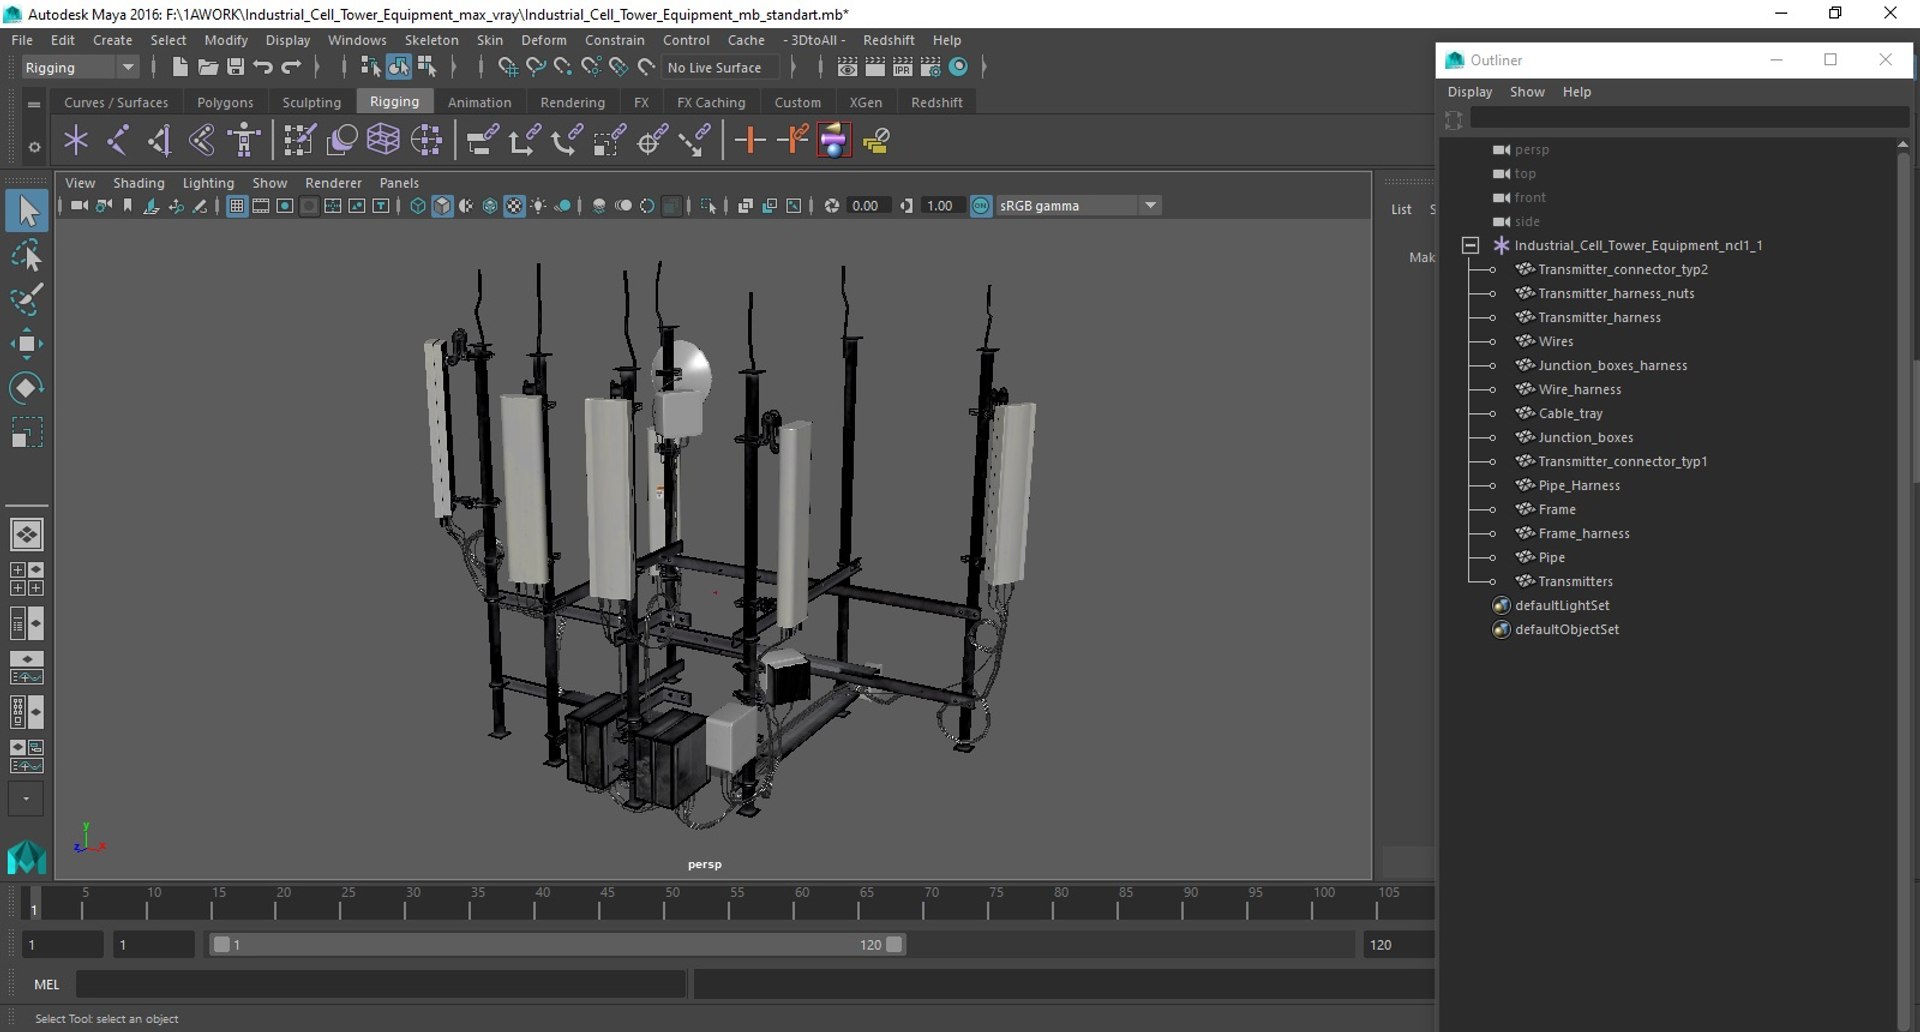Viewport: 1920px width, 1032px height.
Task: Collapse render buttons section in status line
Action: pos(820,67)
